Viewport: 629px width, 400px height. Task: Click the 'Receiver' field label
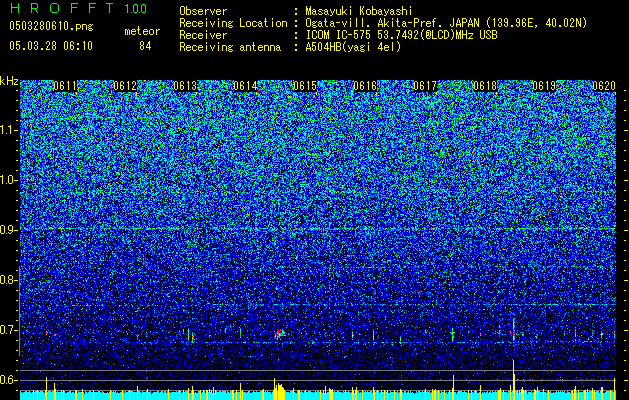tap(203, 35)
